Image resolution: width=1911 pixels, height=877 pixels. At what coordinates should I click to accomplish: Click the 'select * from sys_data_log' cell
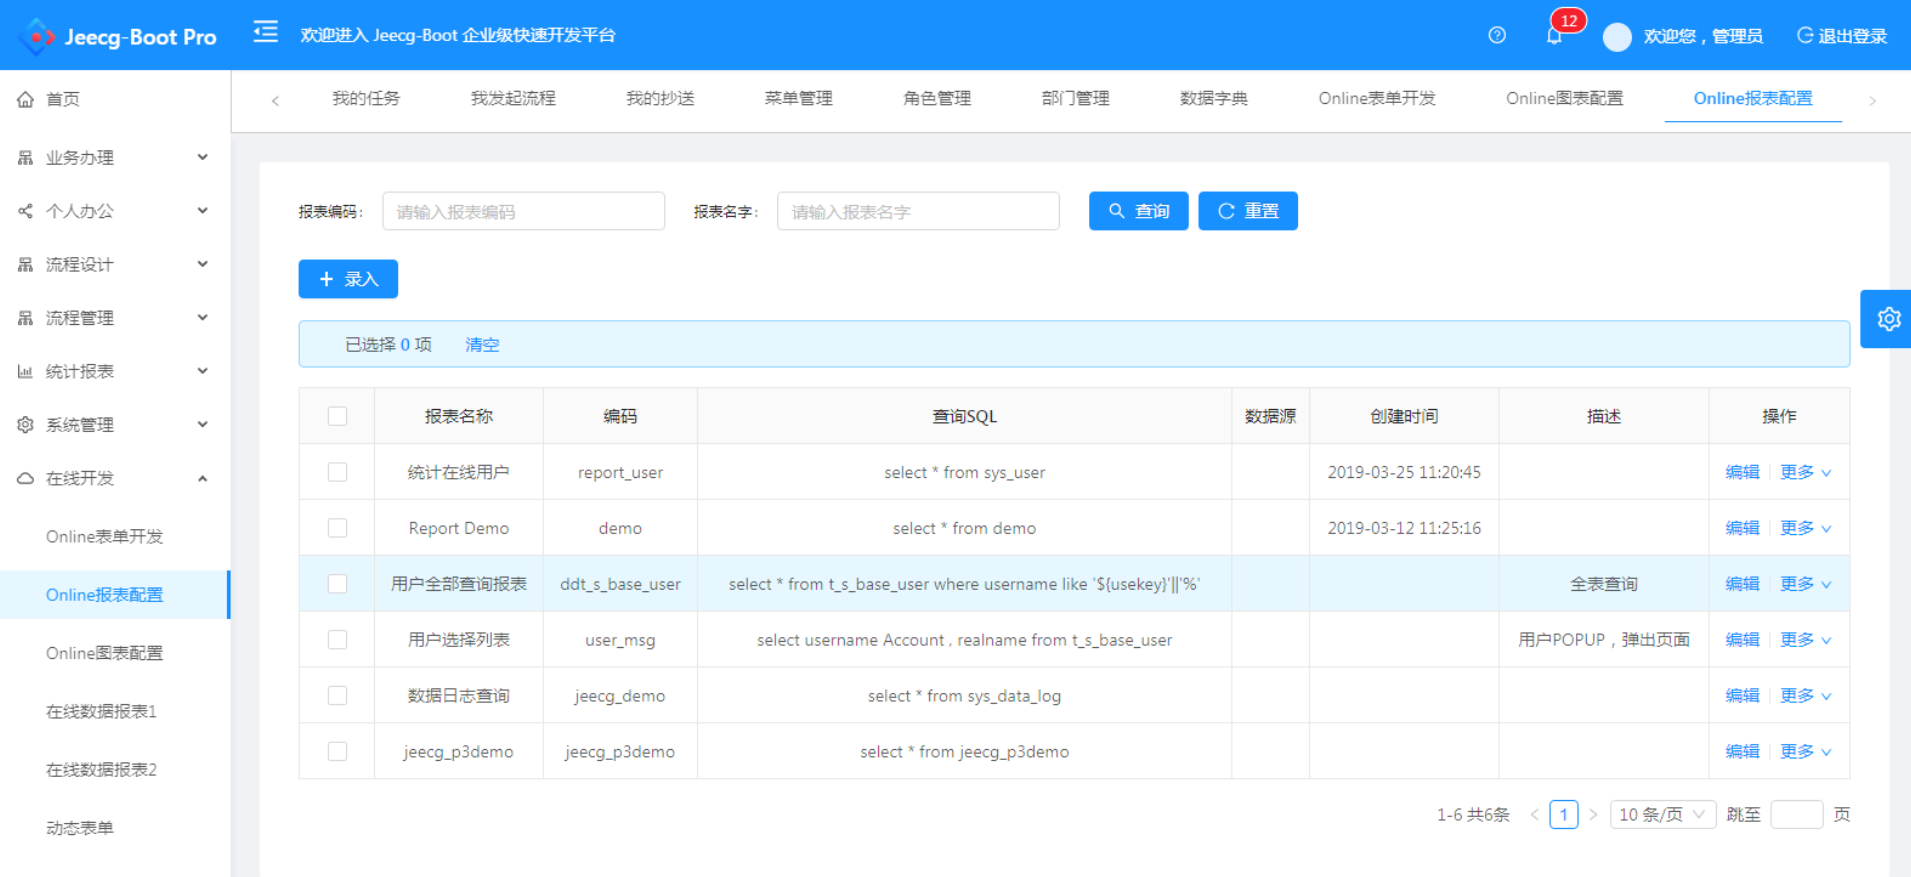[x=964, y=696]
